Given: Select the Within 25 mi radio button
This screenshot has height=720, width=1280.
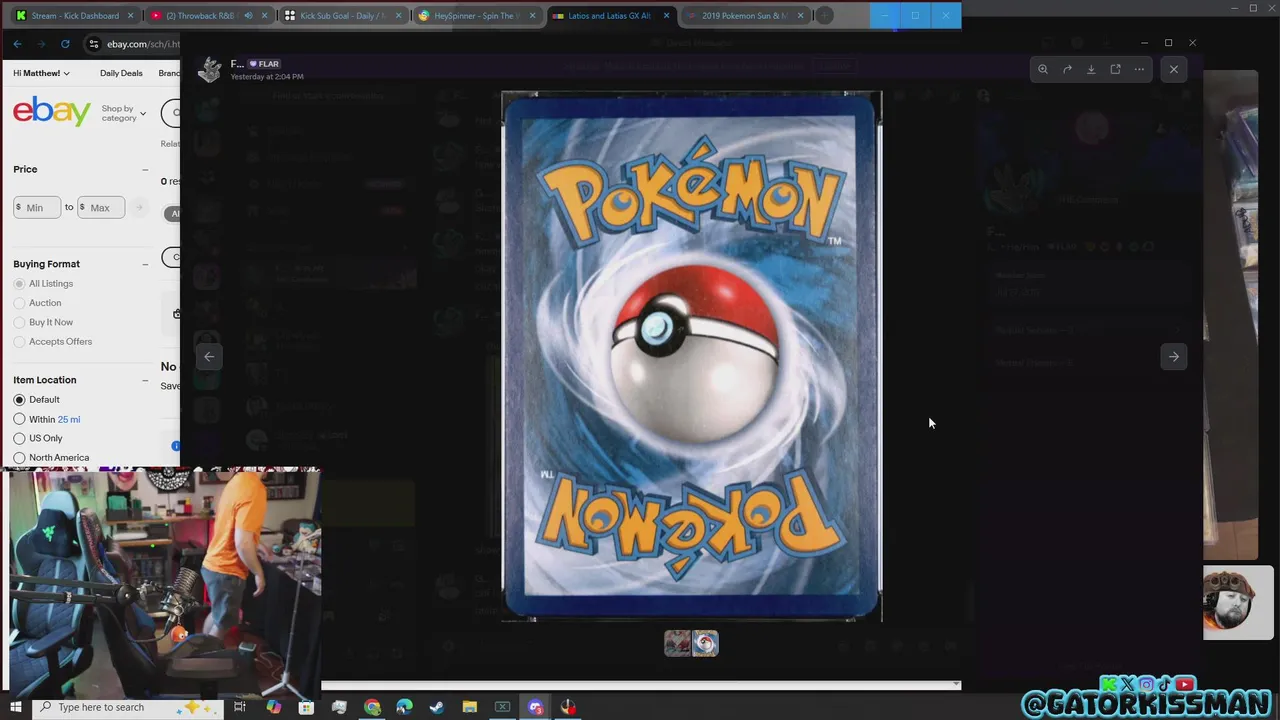Looking at the screenshot, I should [19, 419].
